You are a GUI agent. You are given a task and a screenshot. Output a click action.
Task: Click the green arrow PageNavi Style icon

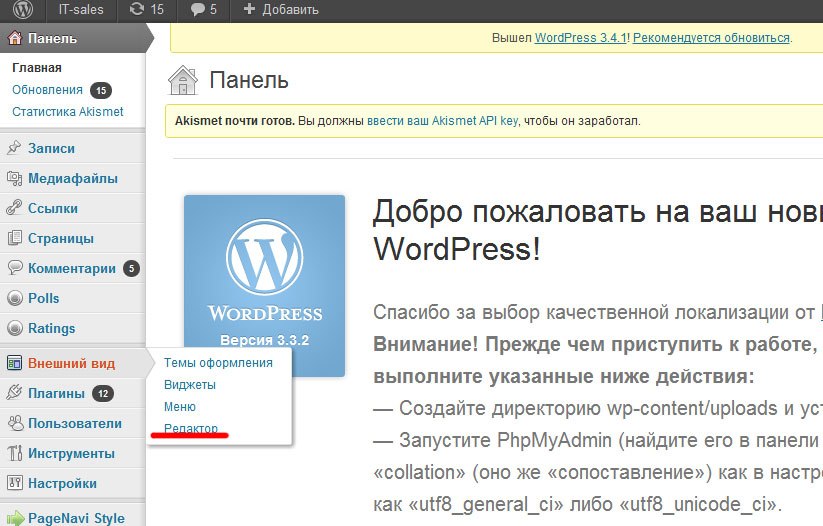point(15,518)
